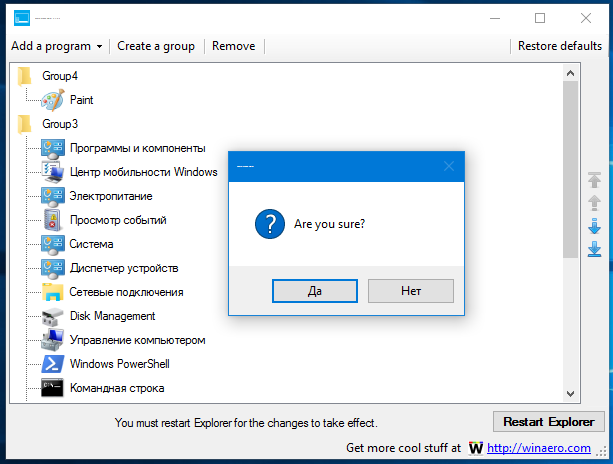Click the move-up arrow icon

pos(594,203)
